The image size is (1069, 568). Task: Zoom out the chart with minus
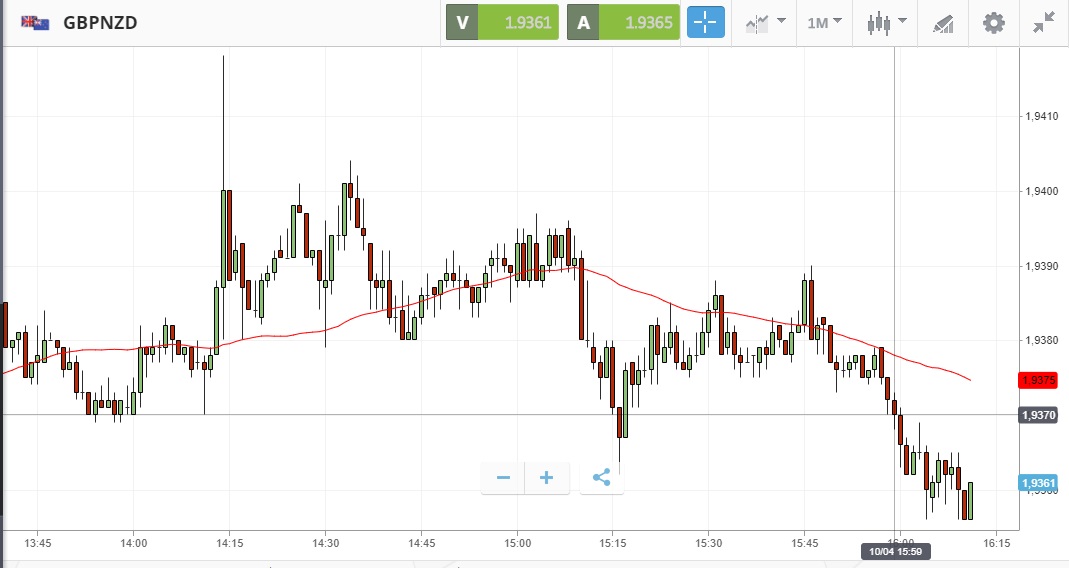point(503,478)
